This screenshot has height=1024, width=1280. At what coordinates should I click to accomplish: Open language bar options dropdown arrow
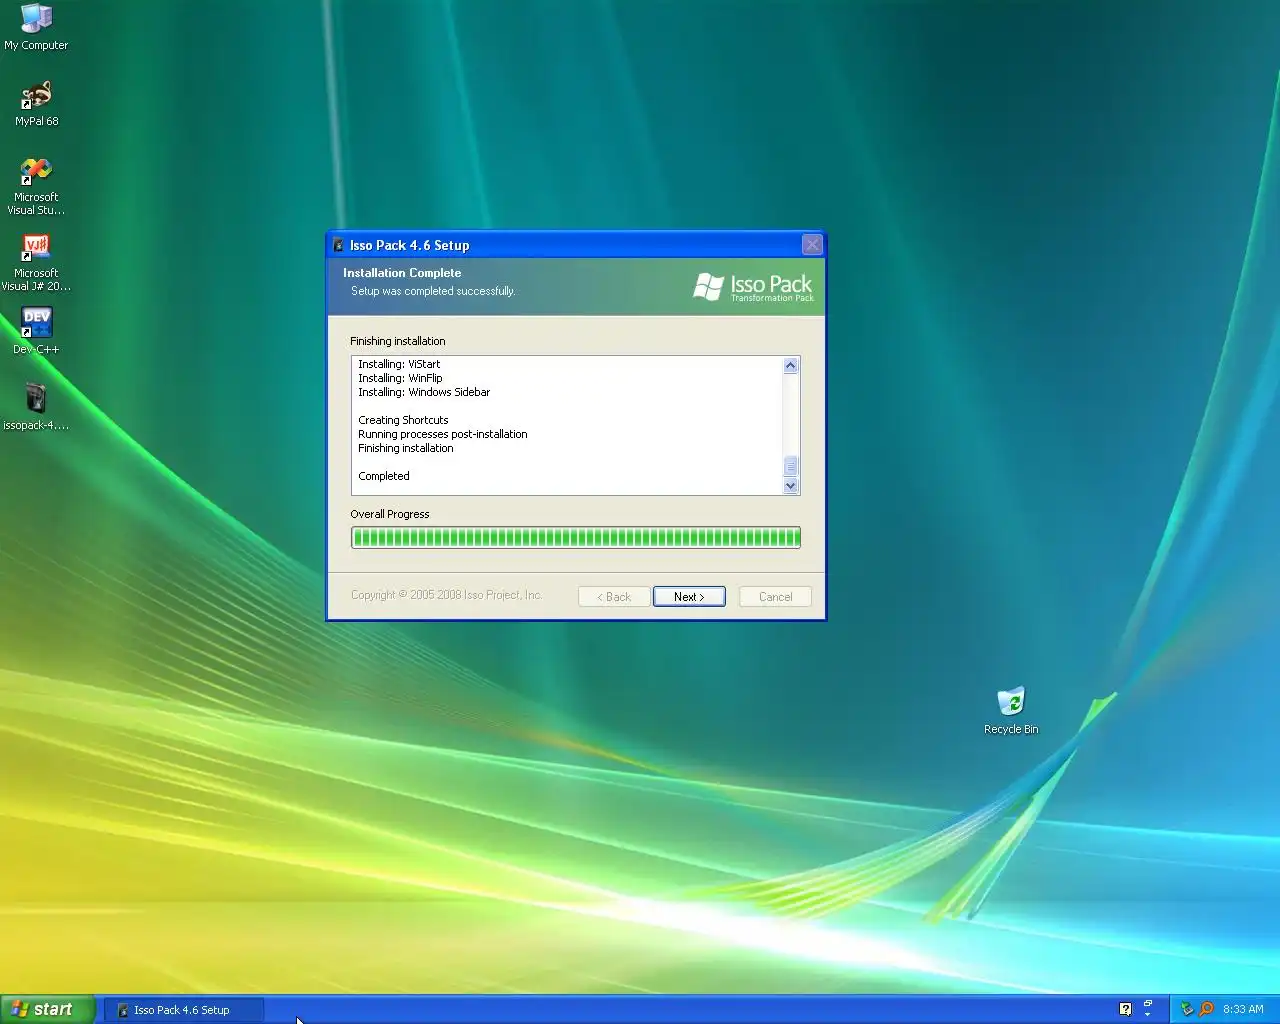pyautogui.click(x=1147, y=1014)
